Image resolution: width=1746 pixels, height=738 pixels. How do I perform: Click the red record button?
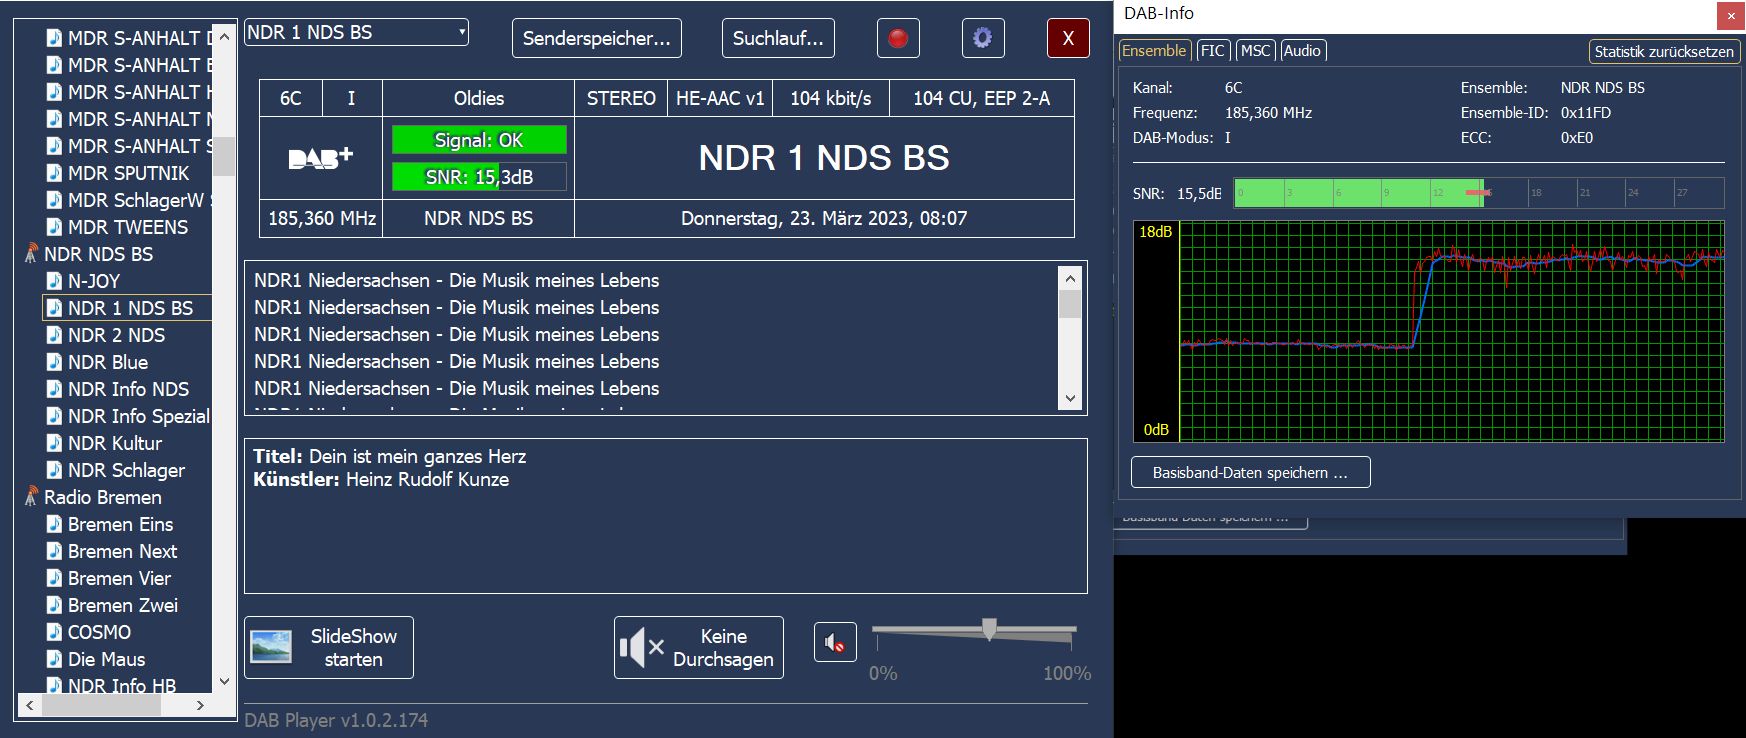pyautogui.click(x=898, y=39)
